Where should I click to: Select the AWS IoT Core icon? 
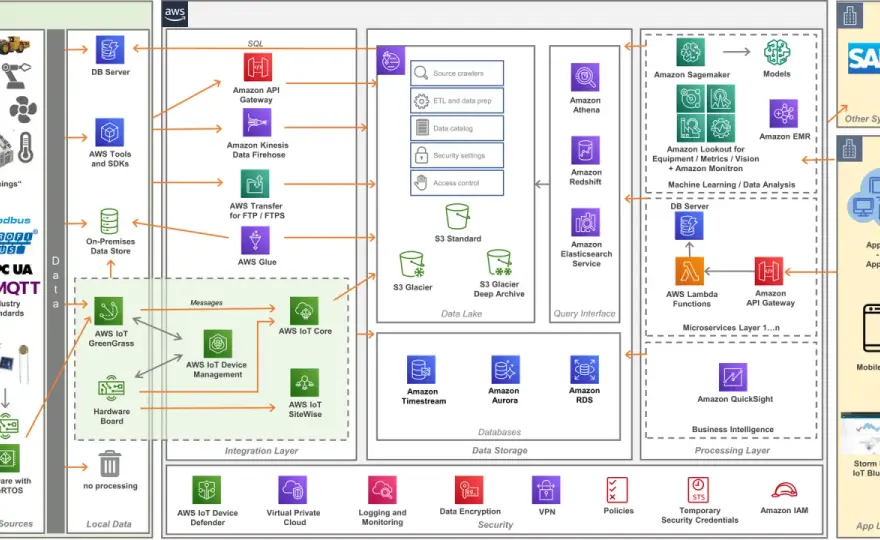(304, 311)
